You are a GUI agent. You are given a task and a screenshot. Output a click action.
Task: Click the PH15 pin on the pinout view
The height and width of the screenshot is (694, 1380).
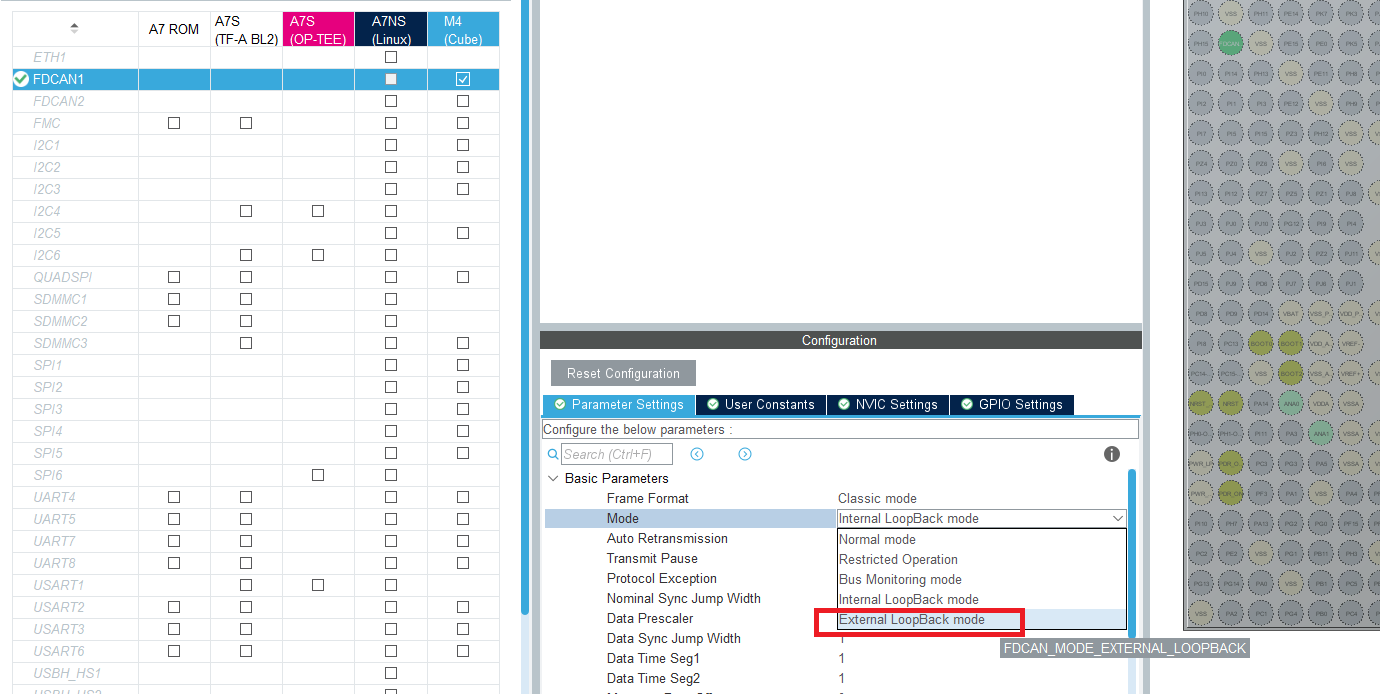[1202, 44]
